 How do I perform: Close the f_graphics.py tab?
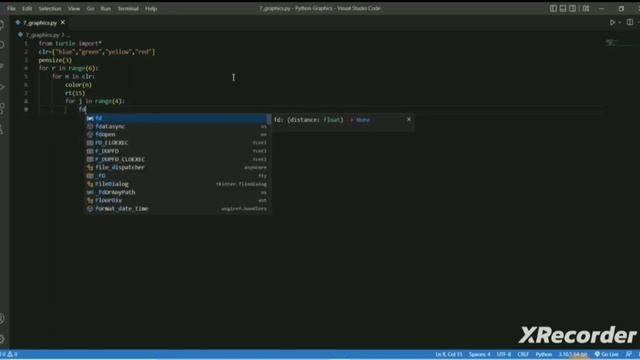(62, 22)
